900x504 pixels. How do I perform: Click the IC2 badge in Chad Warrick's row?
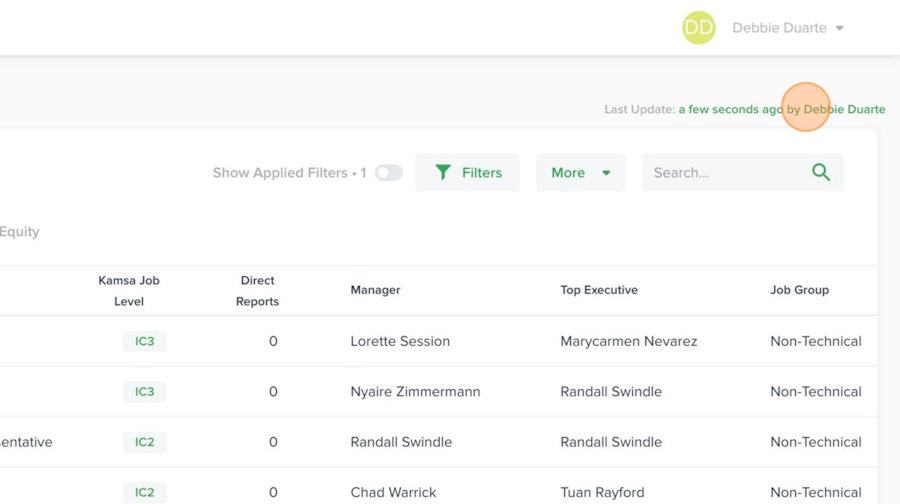(x=145, y=492)
